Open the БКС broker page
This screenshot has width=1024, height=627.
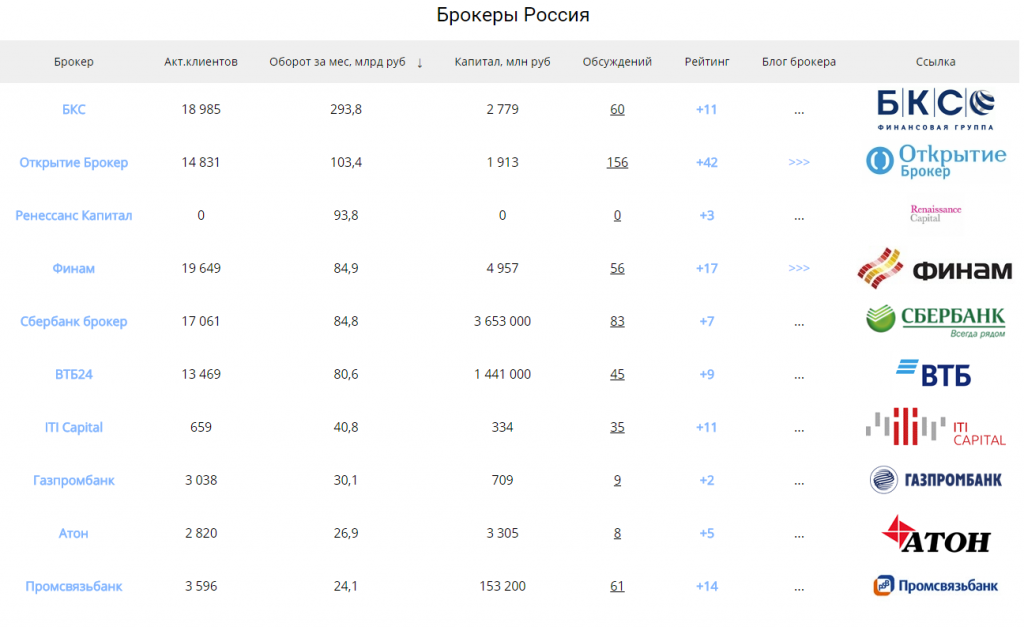tap(74, 109)
